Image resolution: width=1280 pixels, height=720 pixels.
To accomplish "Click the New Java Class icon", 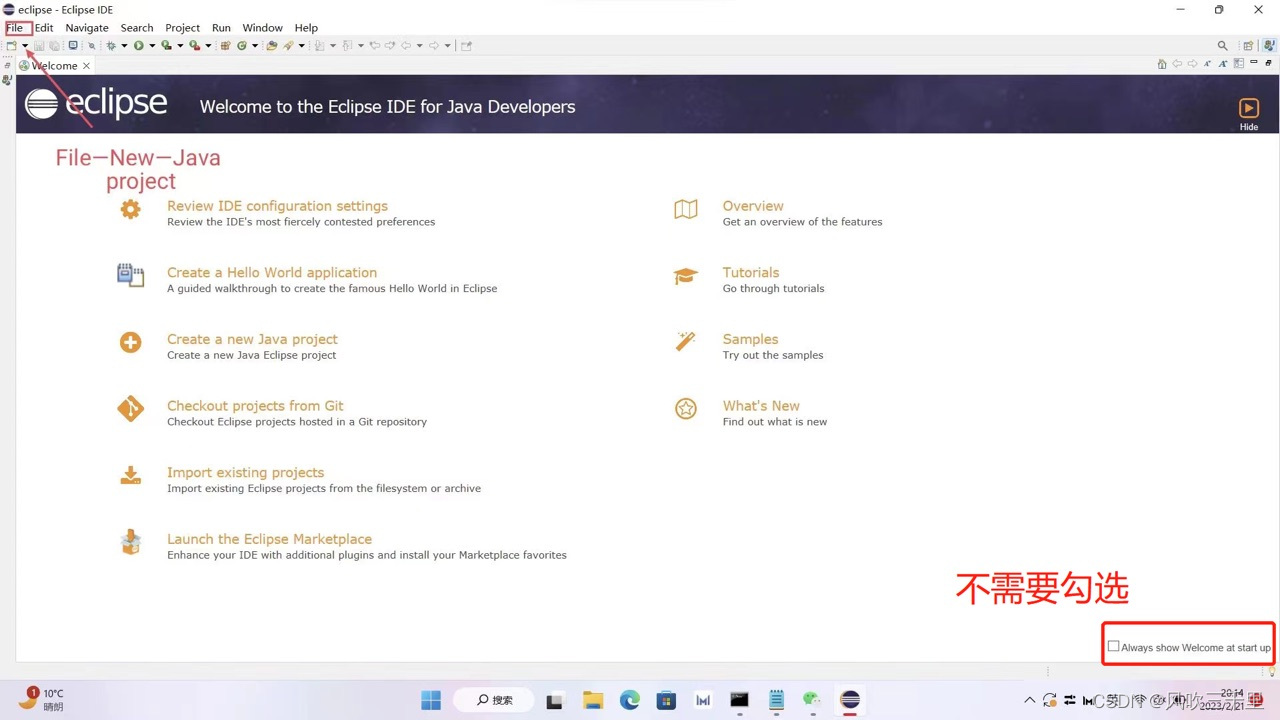I will (242, 45).
